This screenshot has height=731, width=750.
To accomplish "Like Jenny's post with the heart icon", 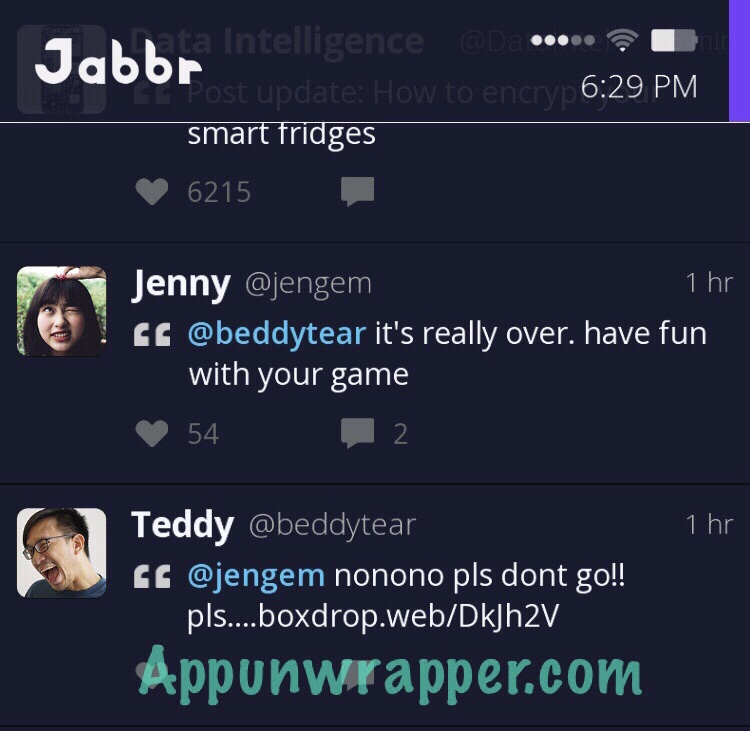I will (x=152, y=433).
